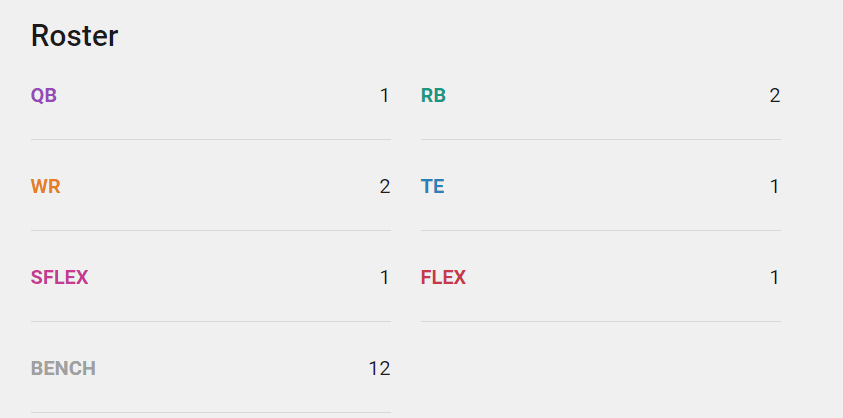The width and height of the screenshot is (843, 418).
Task: Click the divider line under the RB row
Action: pyautogui.click(x=600, y=139)
